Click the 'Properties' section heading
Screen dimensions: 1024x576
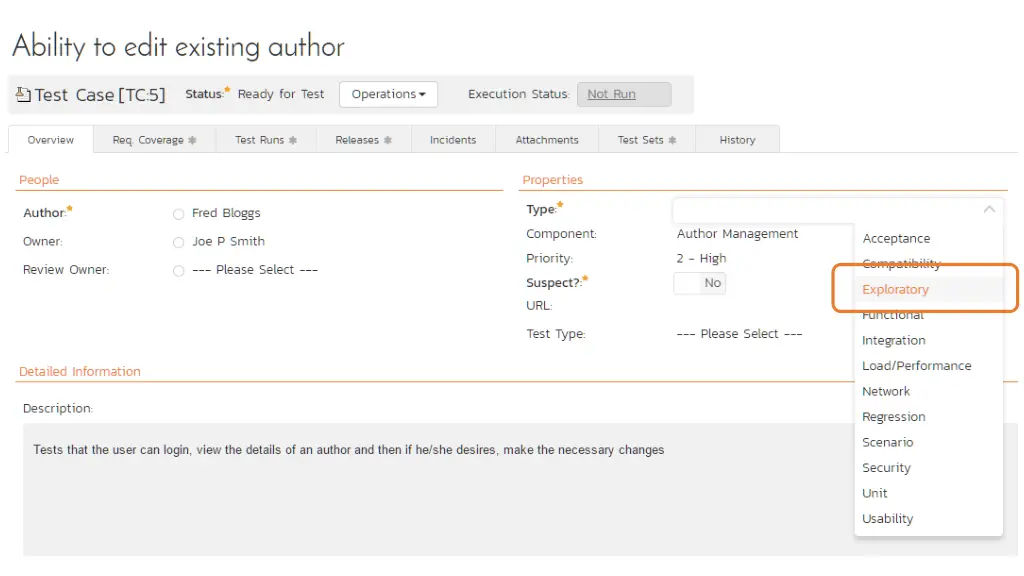coord(552,180)
